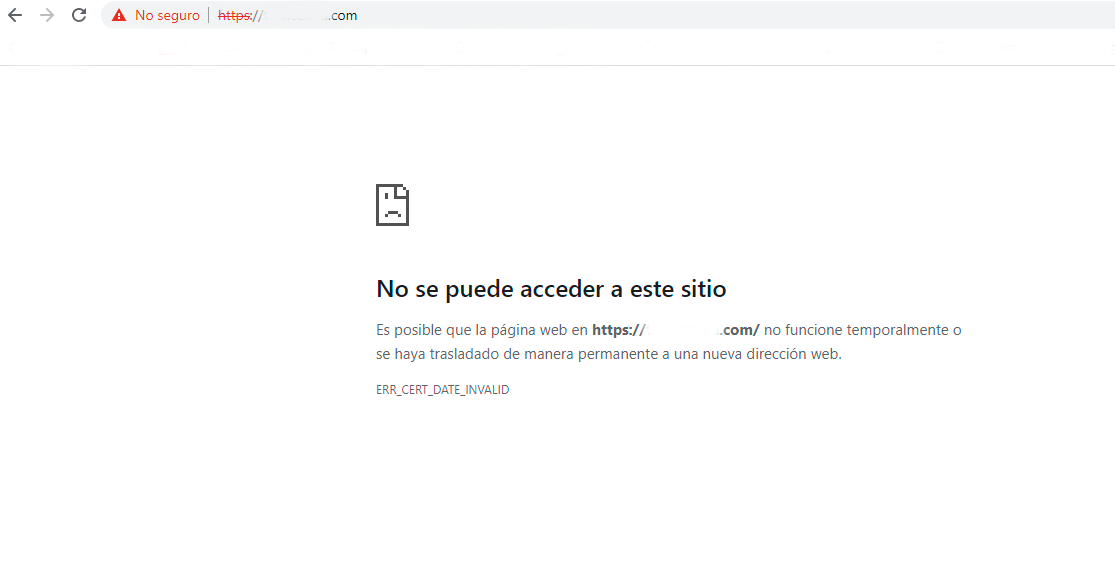Click the refresh icon next to forward arrow
The height and width of the screenshot is (580, 1115).
78,15
